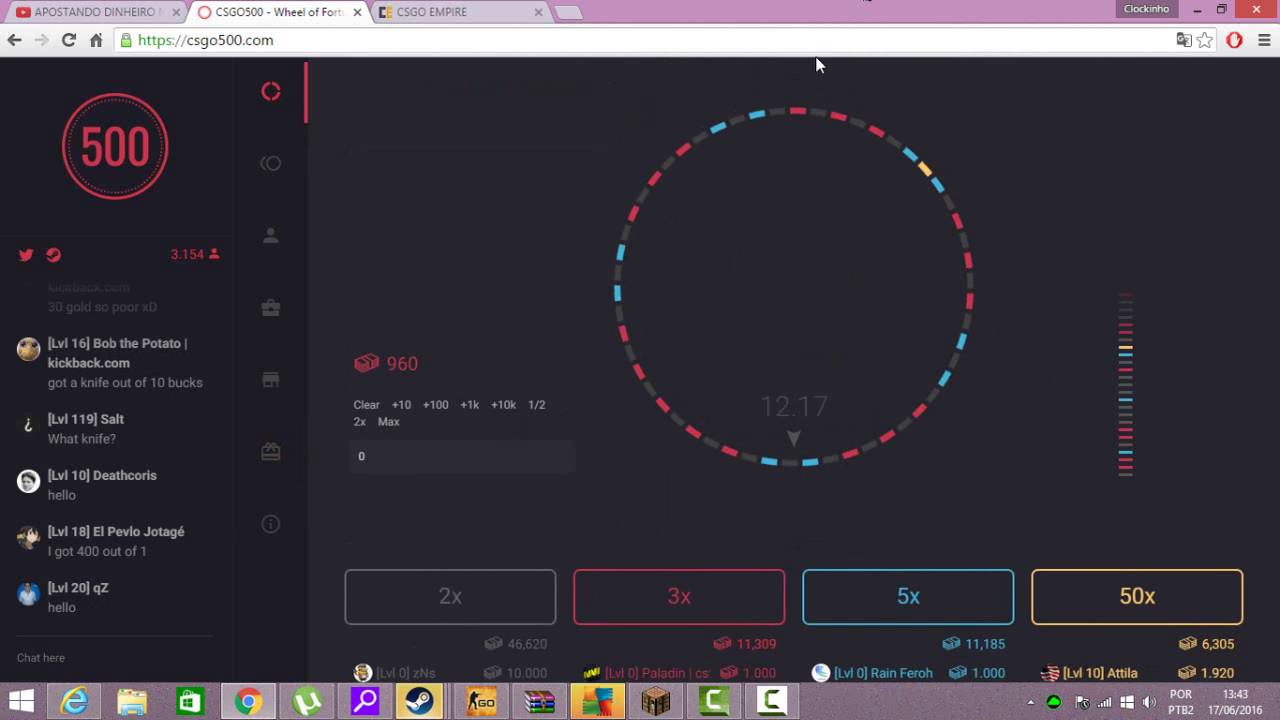Click the 6,305 total under 50x

1217,644
